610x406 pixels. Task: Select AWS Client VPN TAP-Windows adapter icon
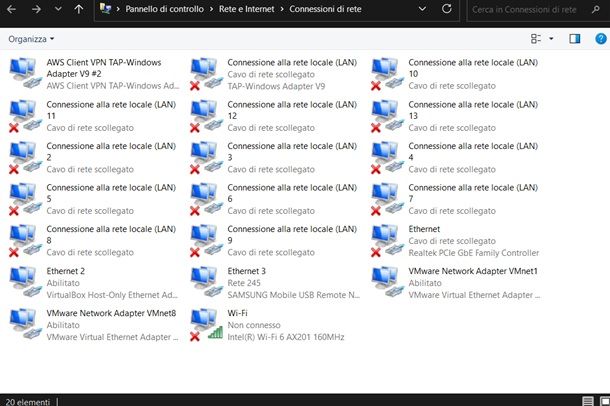pyautogui.click(x=25, y=73)
